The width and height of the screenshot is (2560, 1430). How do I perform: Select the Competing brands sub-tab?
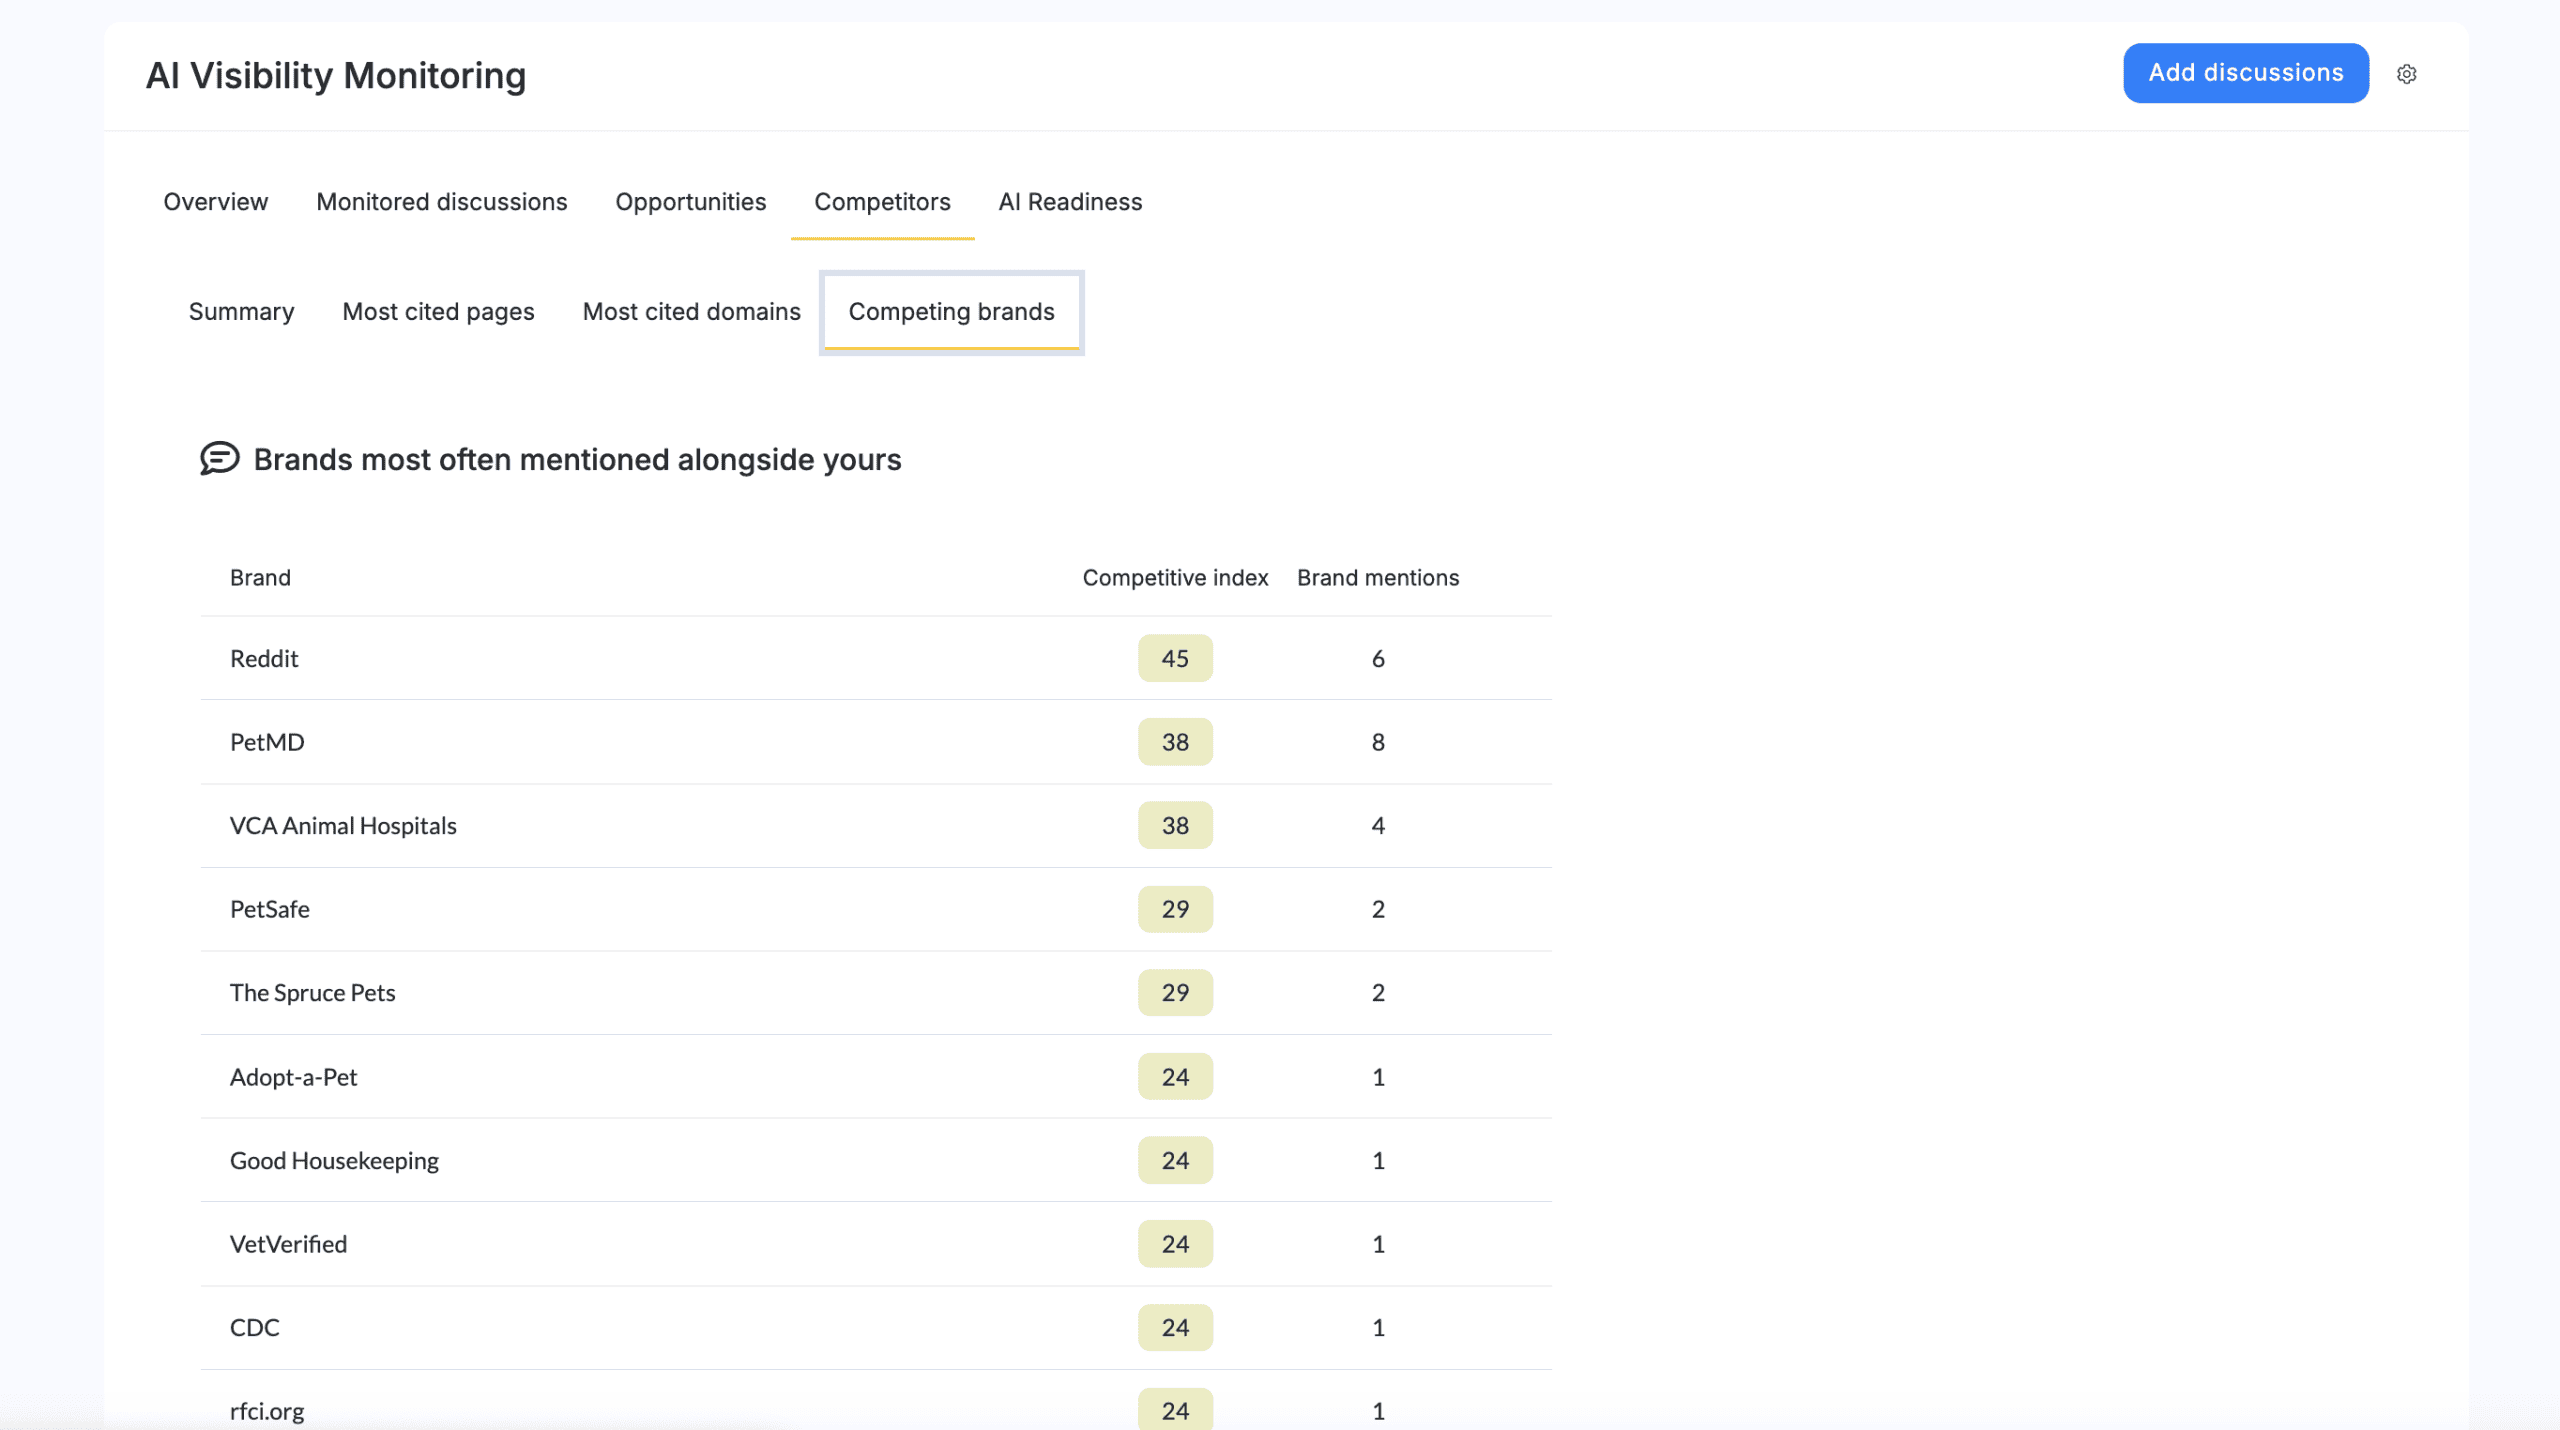[952, 312]
